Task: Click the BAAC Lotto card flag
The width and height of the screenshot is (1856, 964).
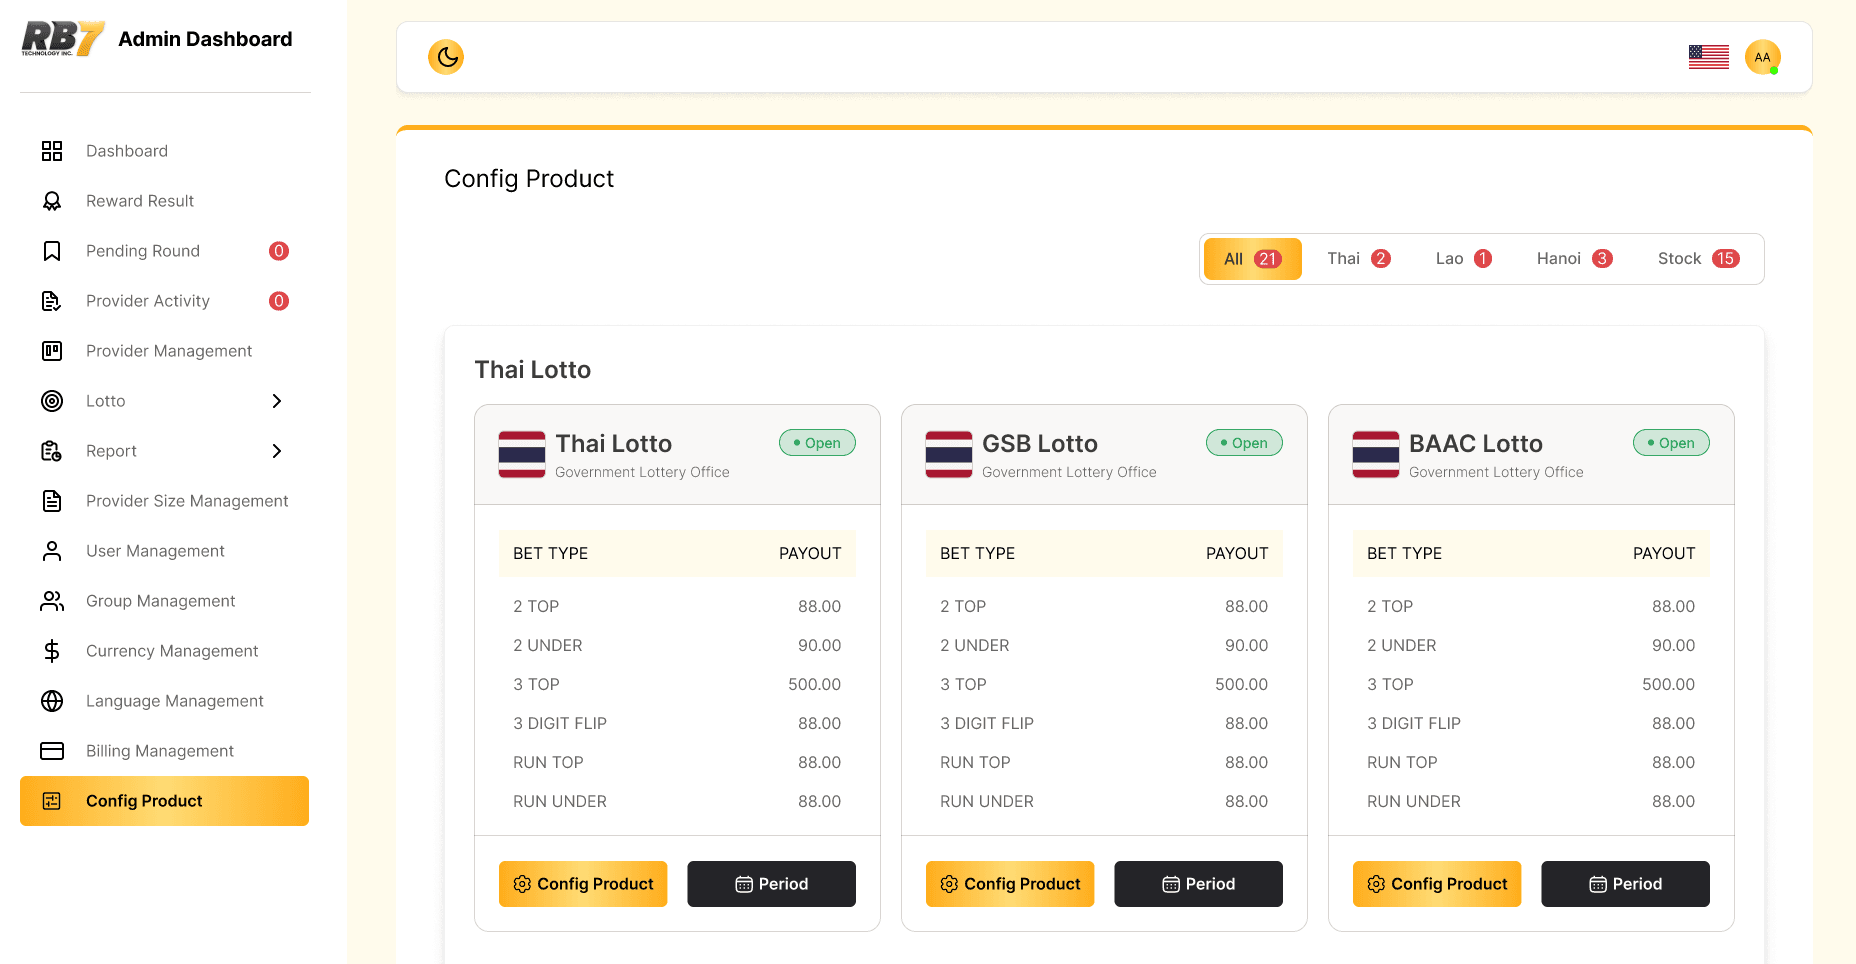Action: 1376,454
